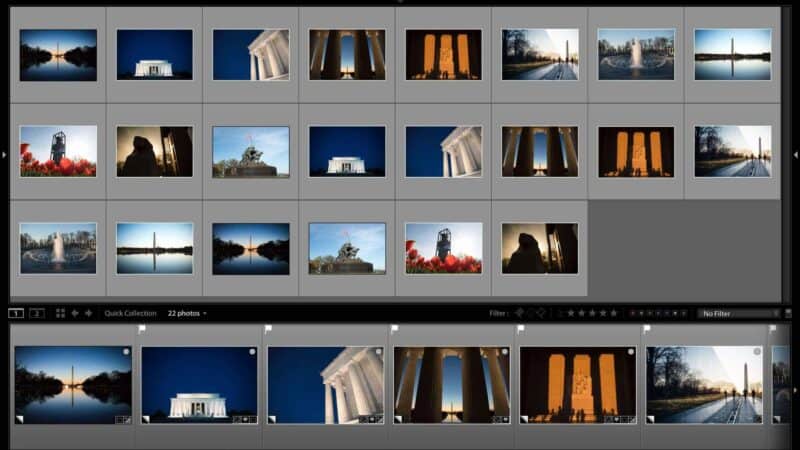Filter by flagged photos icon

[x=519, y=313]
